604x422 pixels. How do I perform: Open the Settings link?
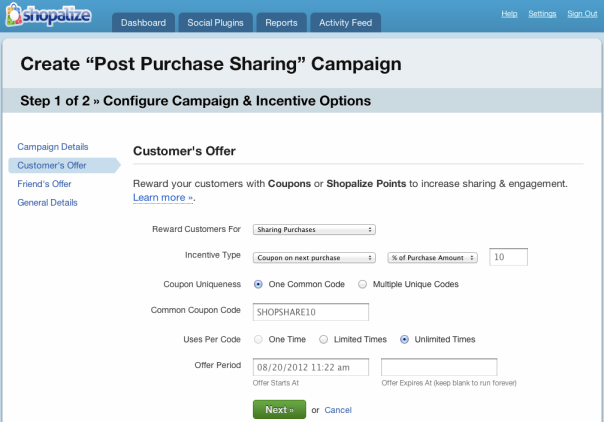point(542,14)
